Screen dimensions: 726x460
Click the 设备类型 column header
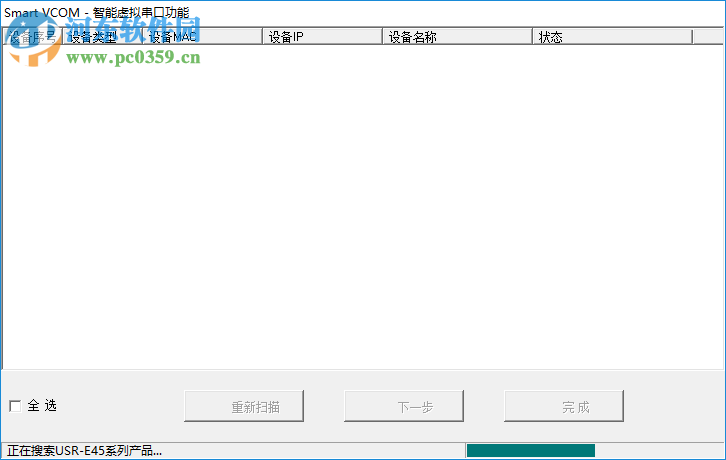[x=102, y=37]
